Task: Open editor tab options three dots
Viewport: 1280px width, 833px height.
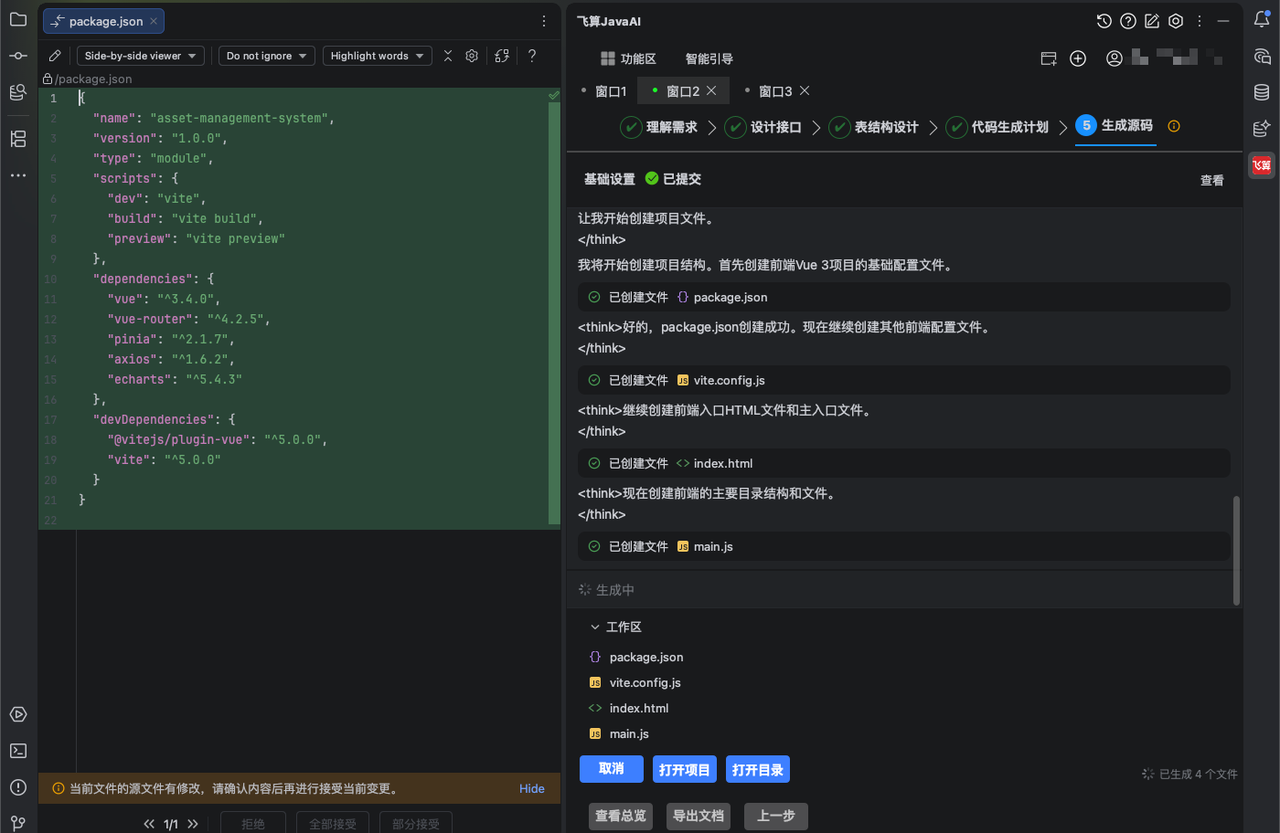Action: pyautogui.click(x=544, y=21)
